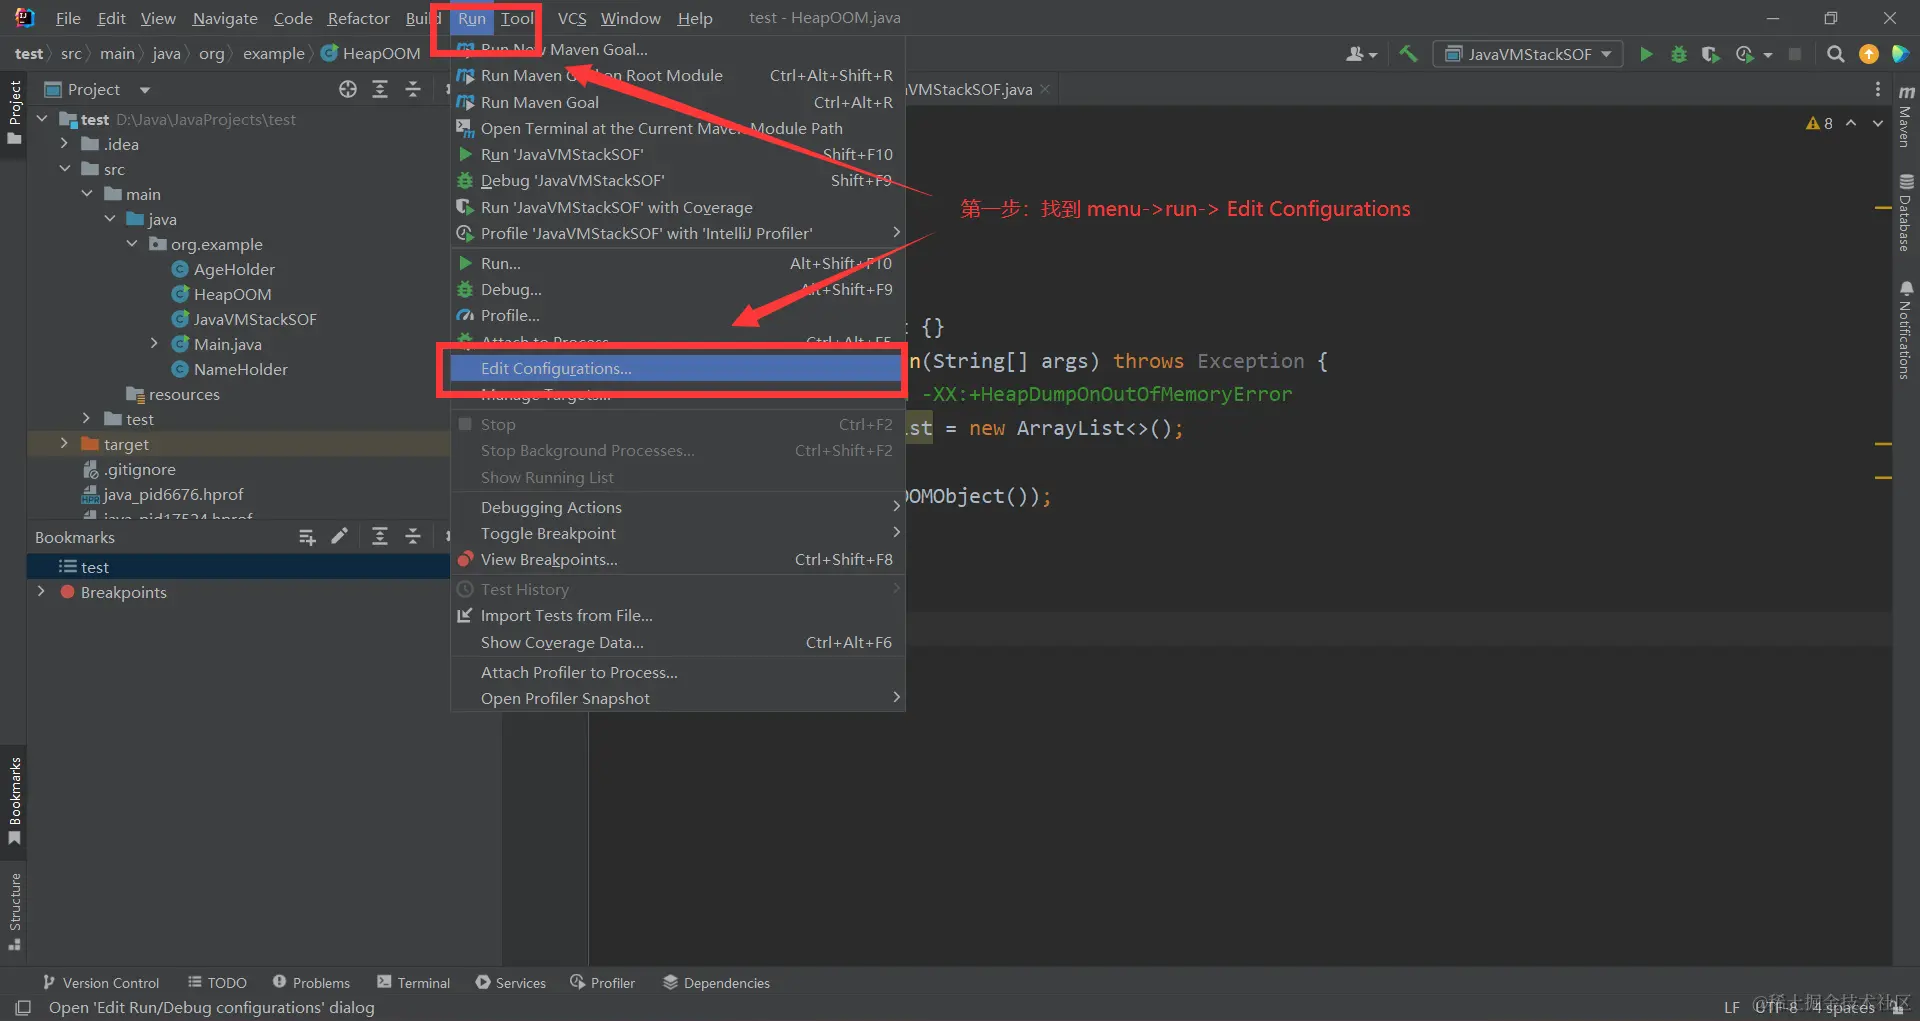Jump to next highlighted problem using the down arrow
The height and width of the screenshot is (1021, 1920).
tap(1878, 123)
